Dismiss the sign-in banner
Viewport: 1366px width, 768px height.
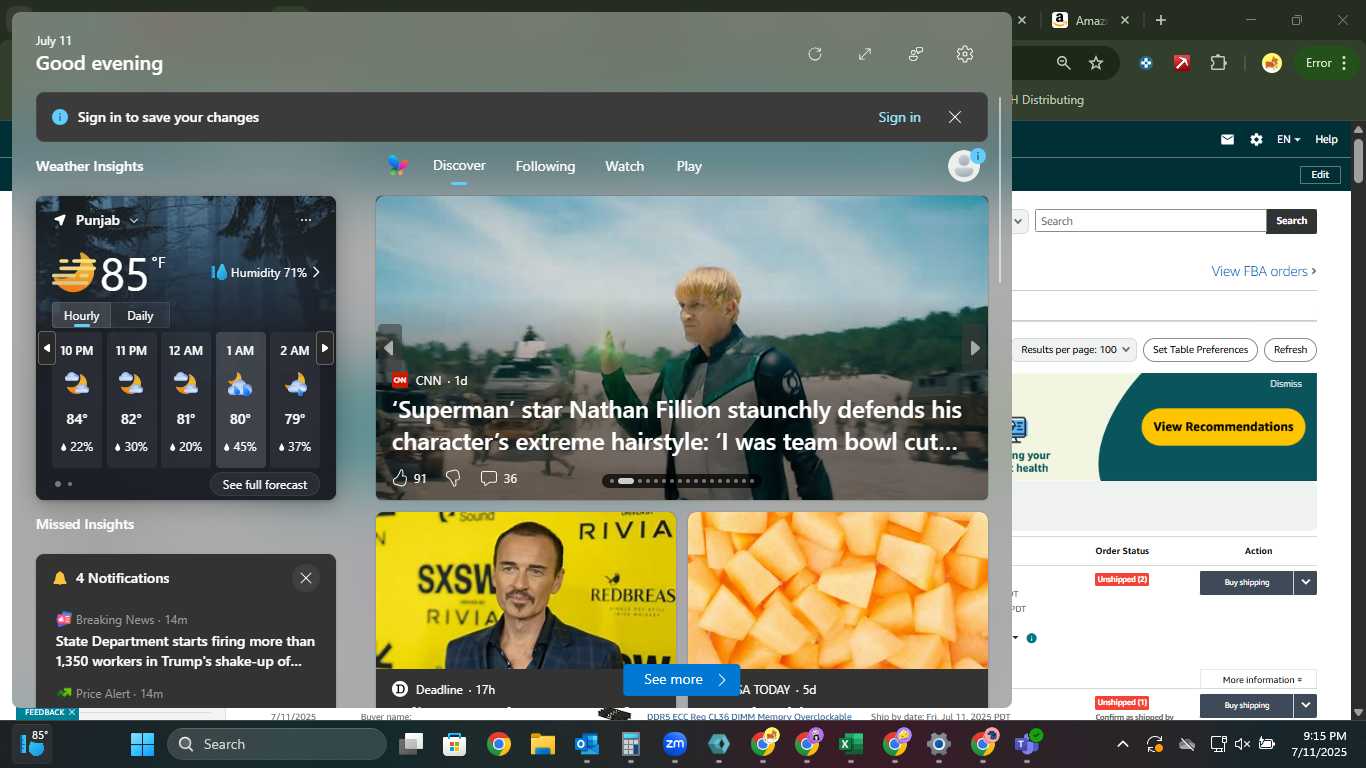coord(955,117)
